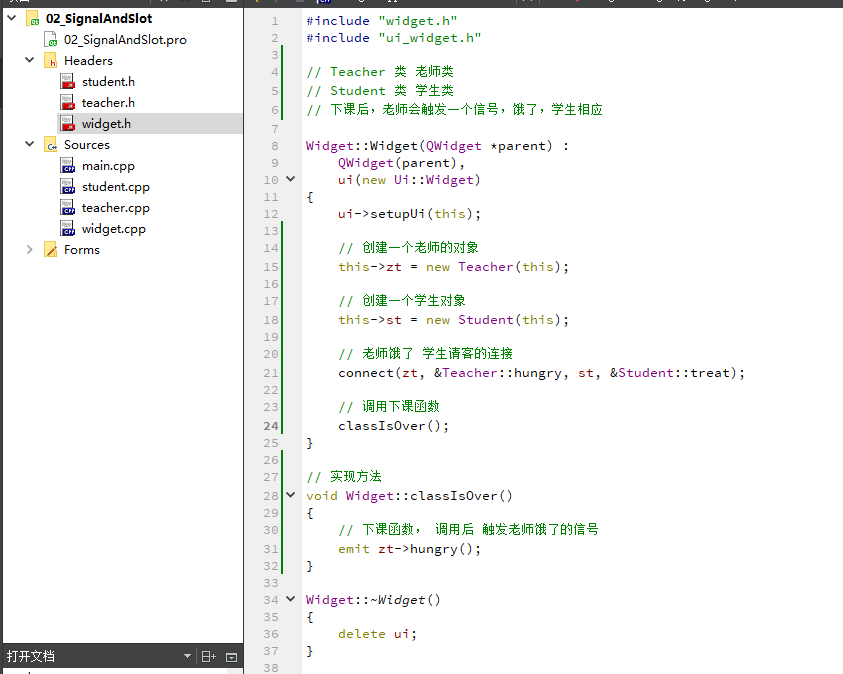Image resolution: width=843 pixels, height=674 pixels.
Task: Open widget.cpp from Sources
Action: pyautogui.click(x=113, y=229)
